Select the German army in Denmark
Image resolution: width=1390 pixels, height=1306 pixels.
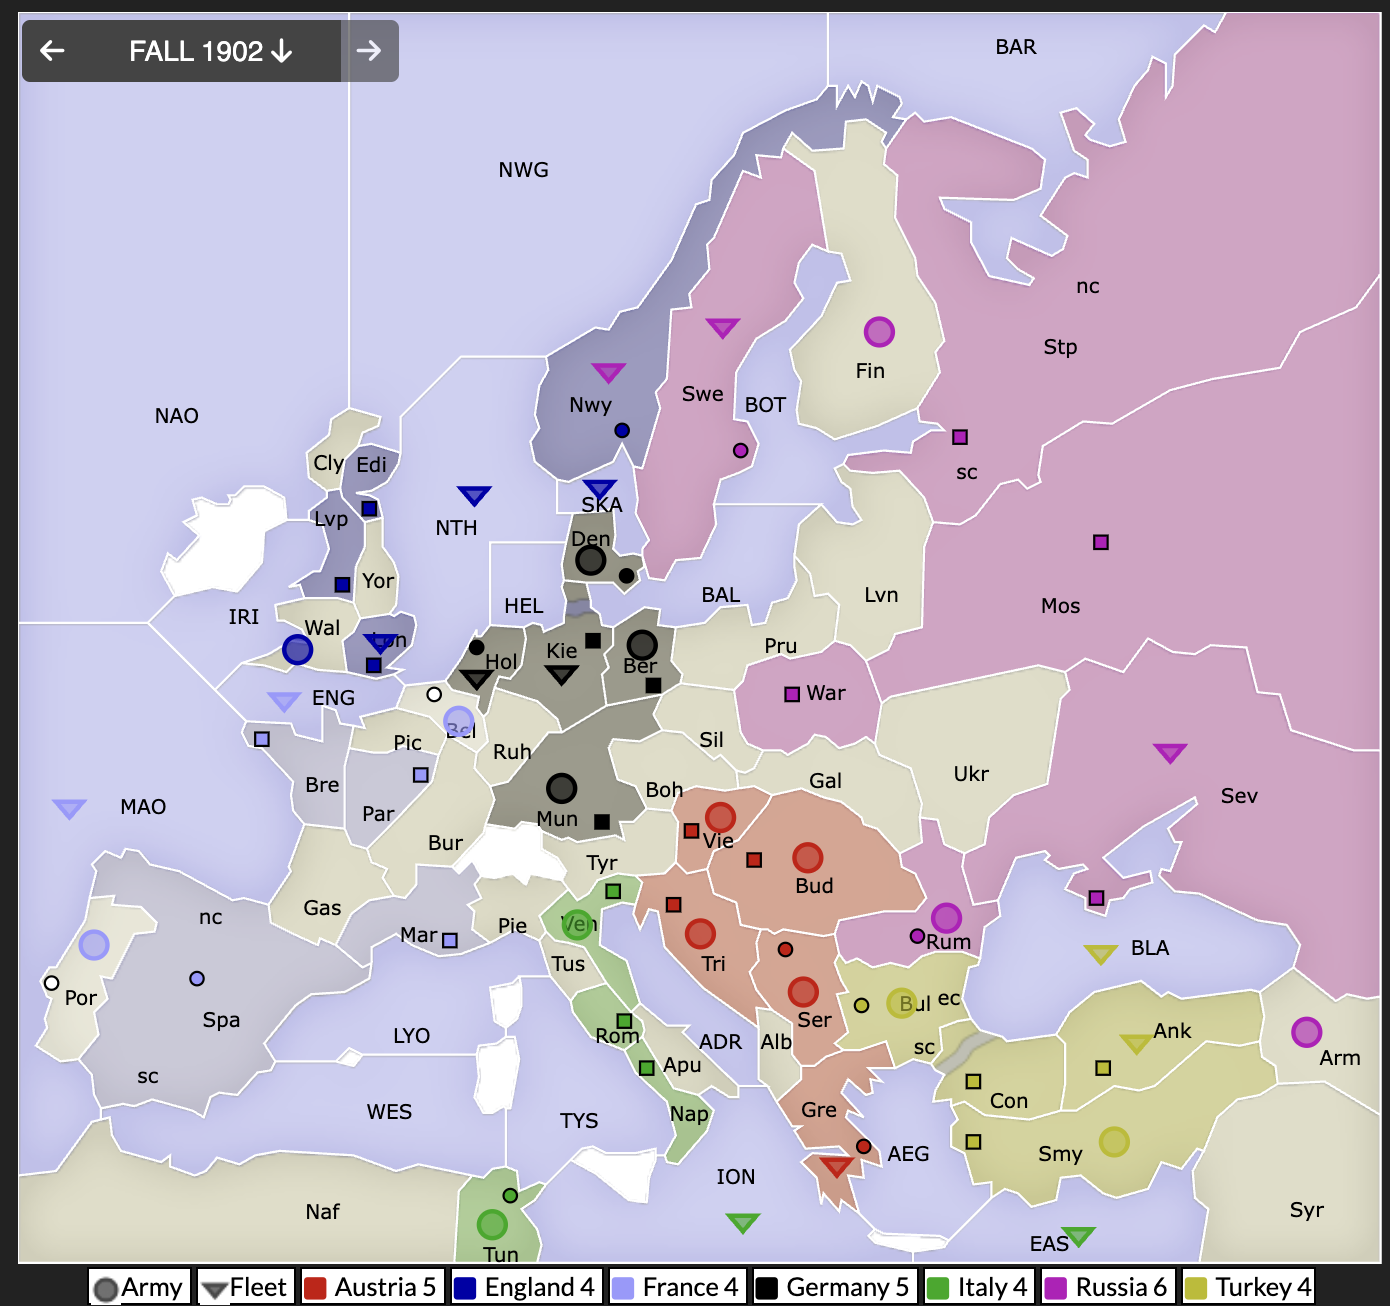point(590,560)
